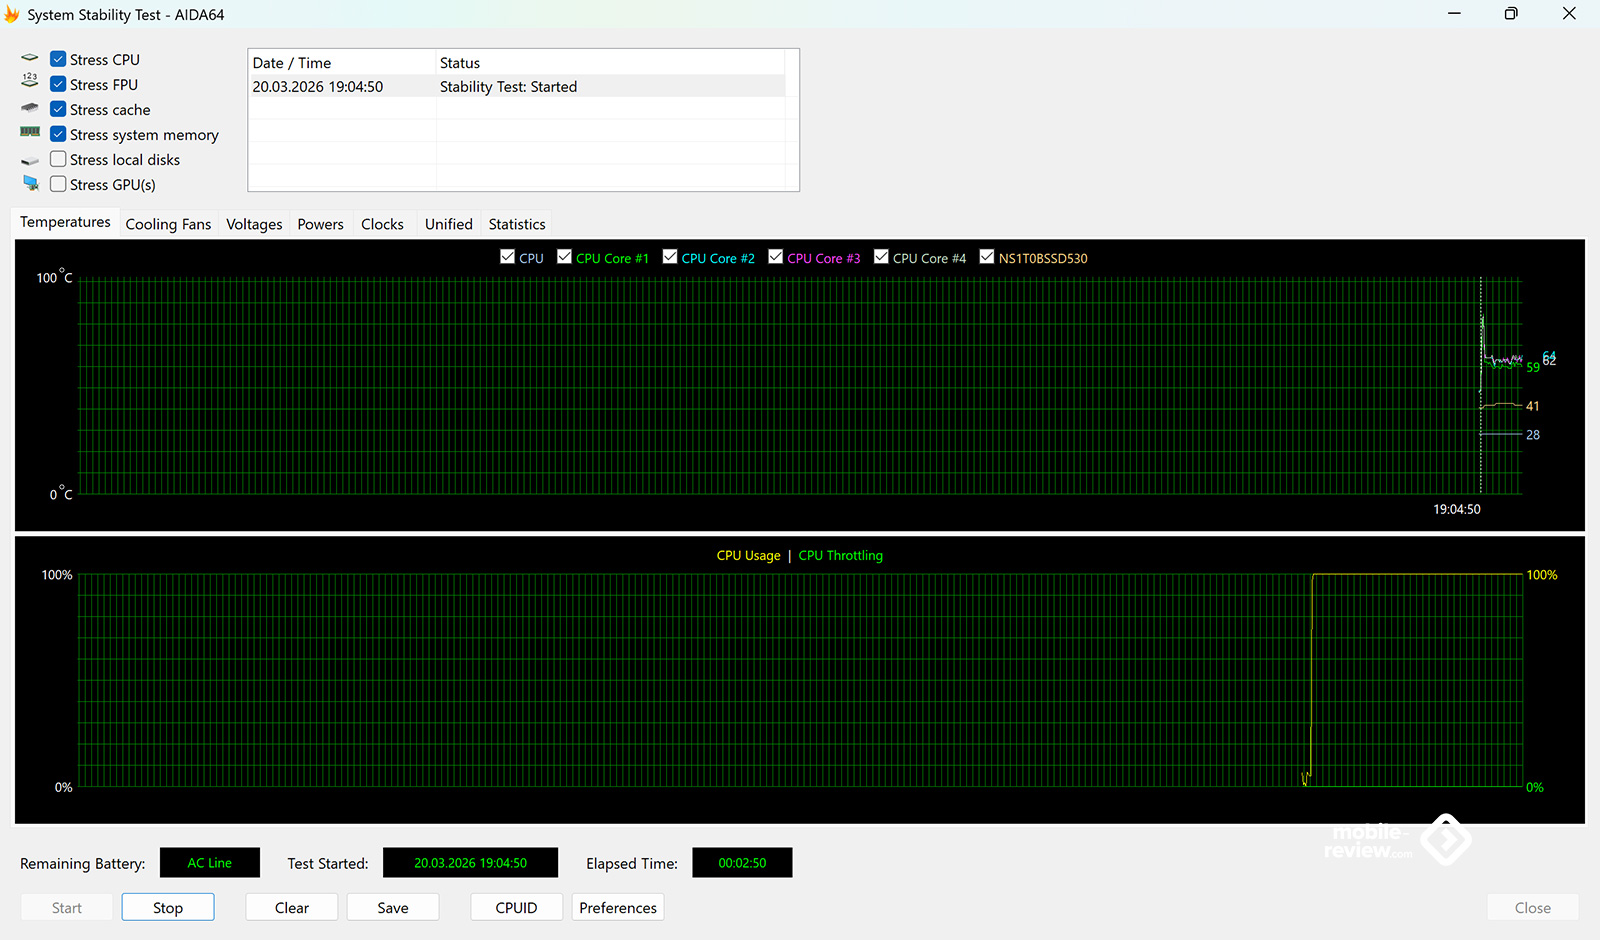Select the Stability Test: Started log row
This screenshot has height=940, width=1600.
pos(508,87)
